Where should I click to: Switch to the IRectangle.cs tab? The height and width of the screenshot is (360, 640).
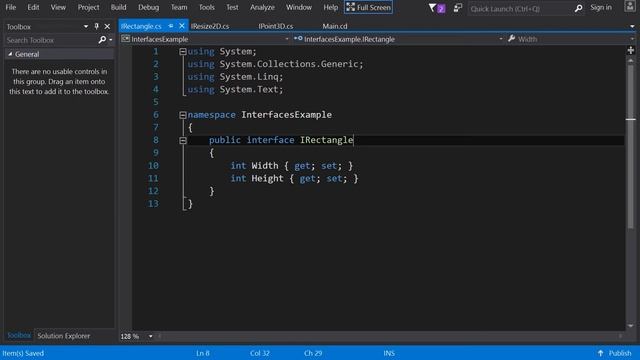[x=141, y=26]
